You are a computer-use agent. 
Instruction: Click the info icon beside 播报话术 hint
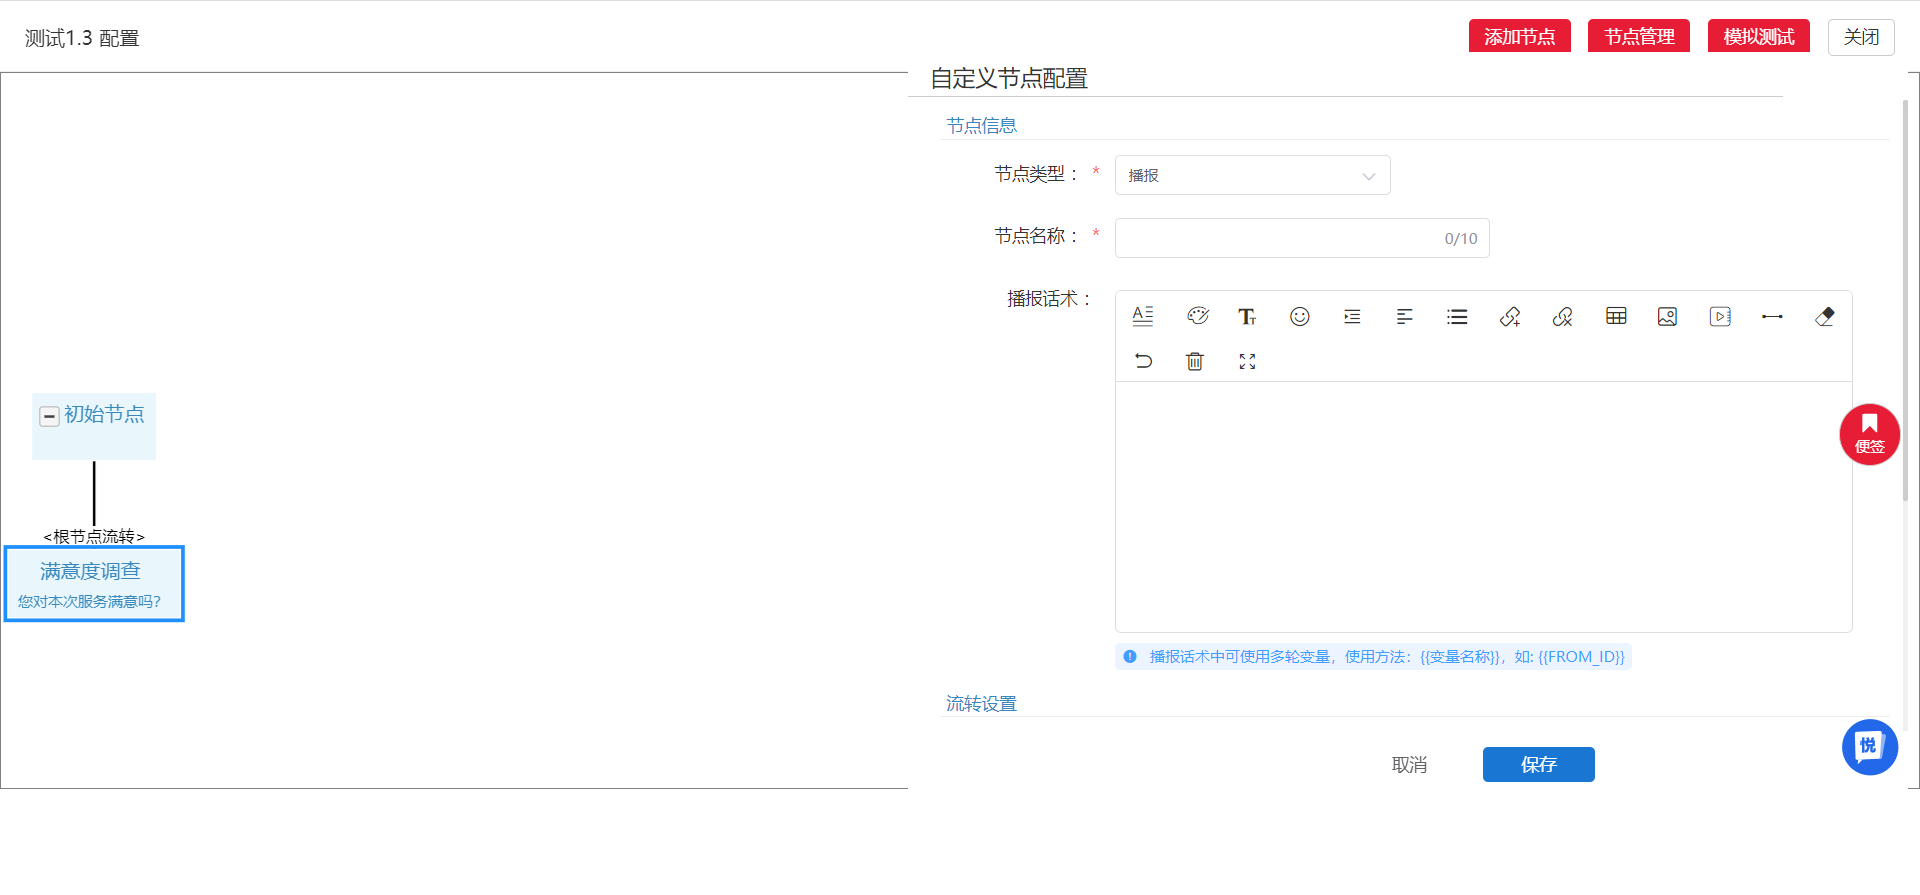tap(1130, 657)
